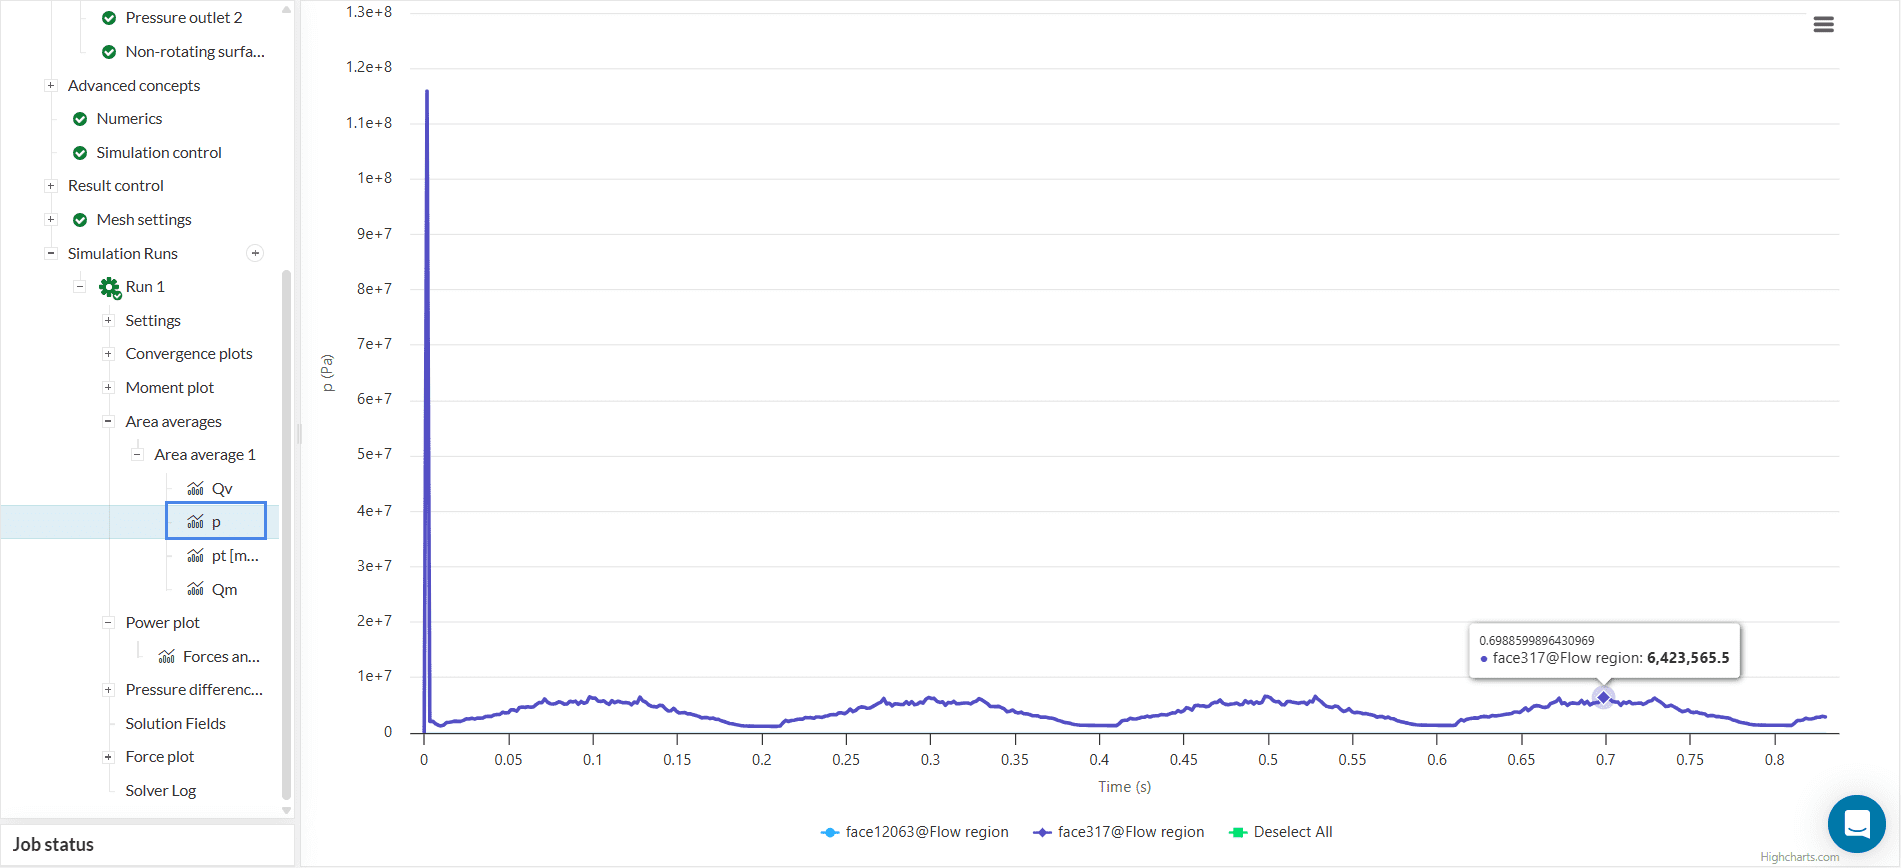The height and width of the screenshot is (868, 1901).
Task: Click the Run 1 gear status icon
Action: (109, 288)
